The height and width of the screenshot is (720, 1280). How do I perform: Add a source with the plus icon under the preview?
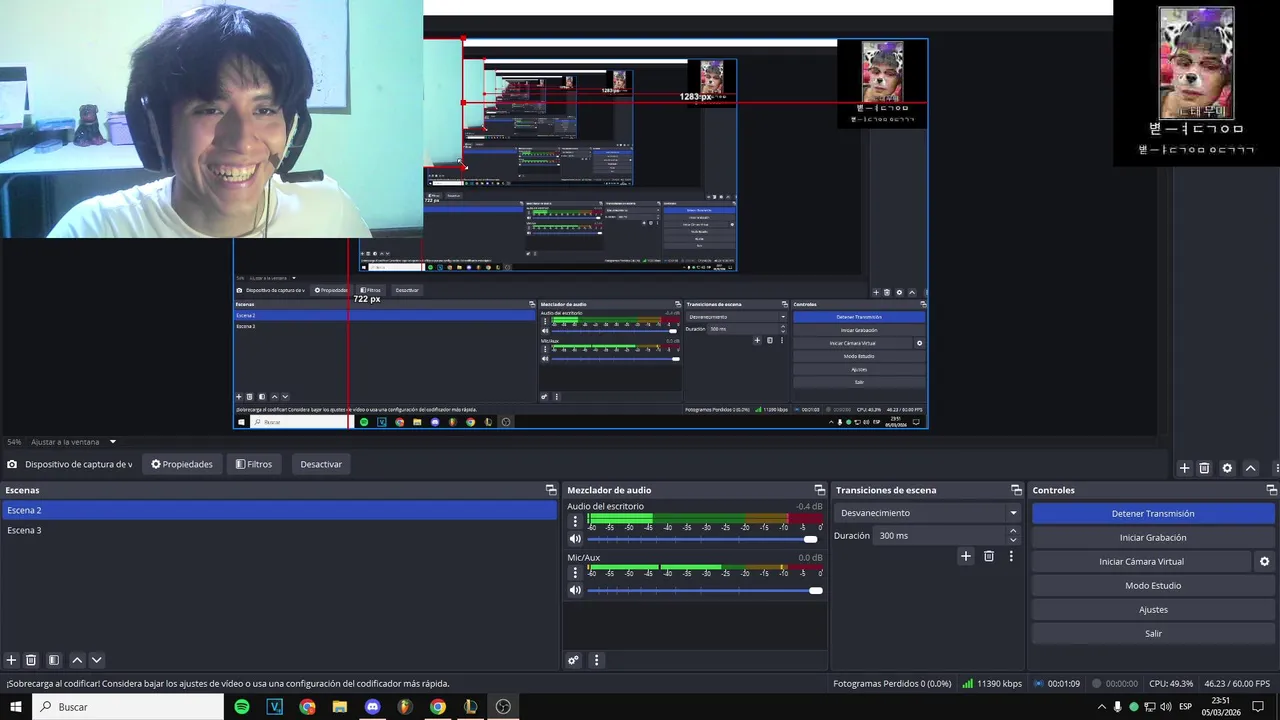click(1184, 468)
